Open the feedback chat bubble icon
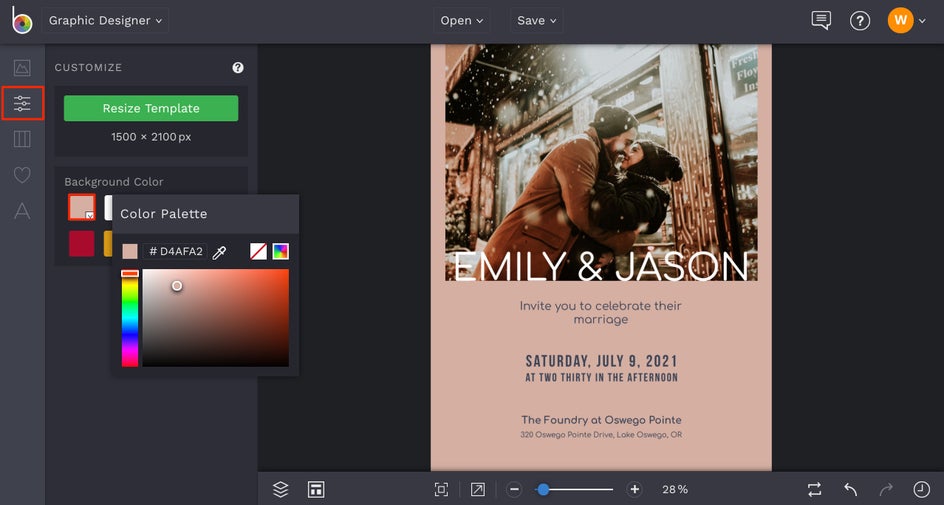 (821, 20)
